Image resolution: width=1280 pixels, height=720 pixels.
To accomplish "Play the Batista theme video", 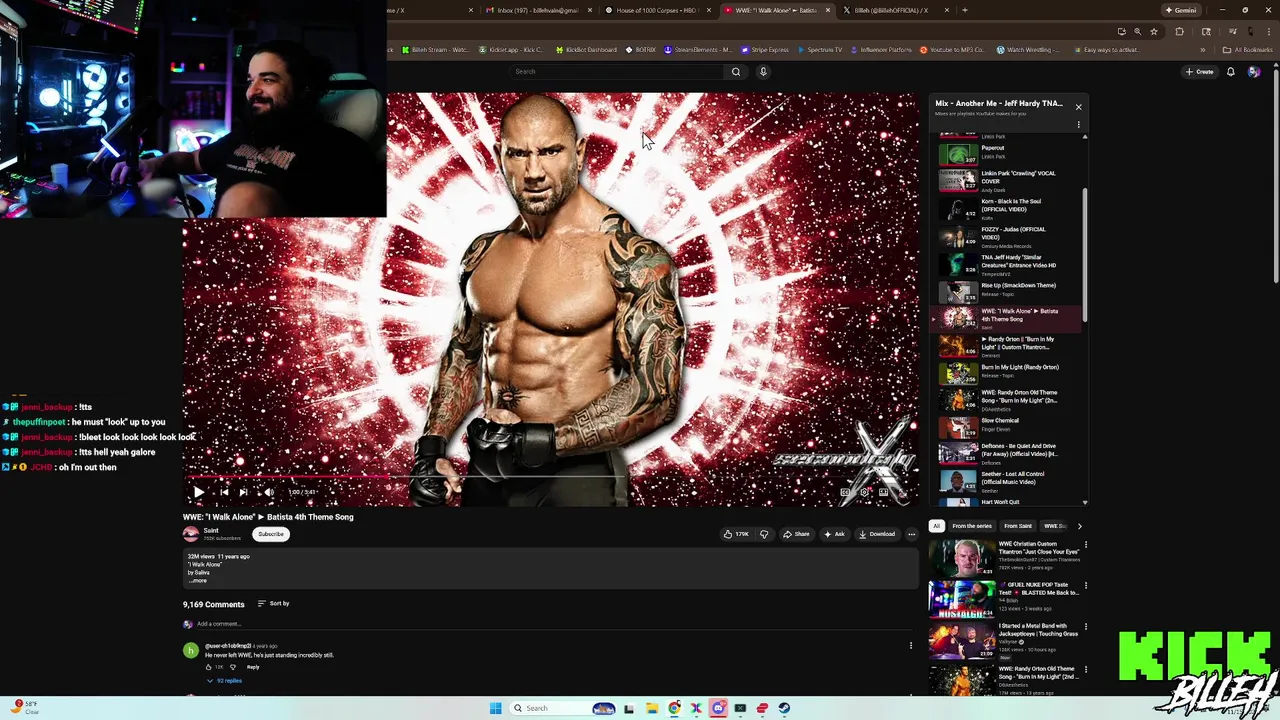I will (198, 492).
